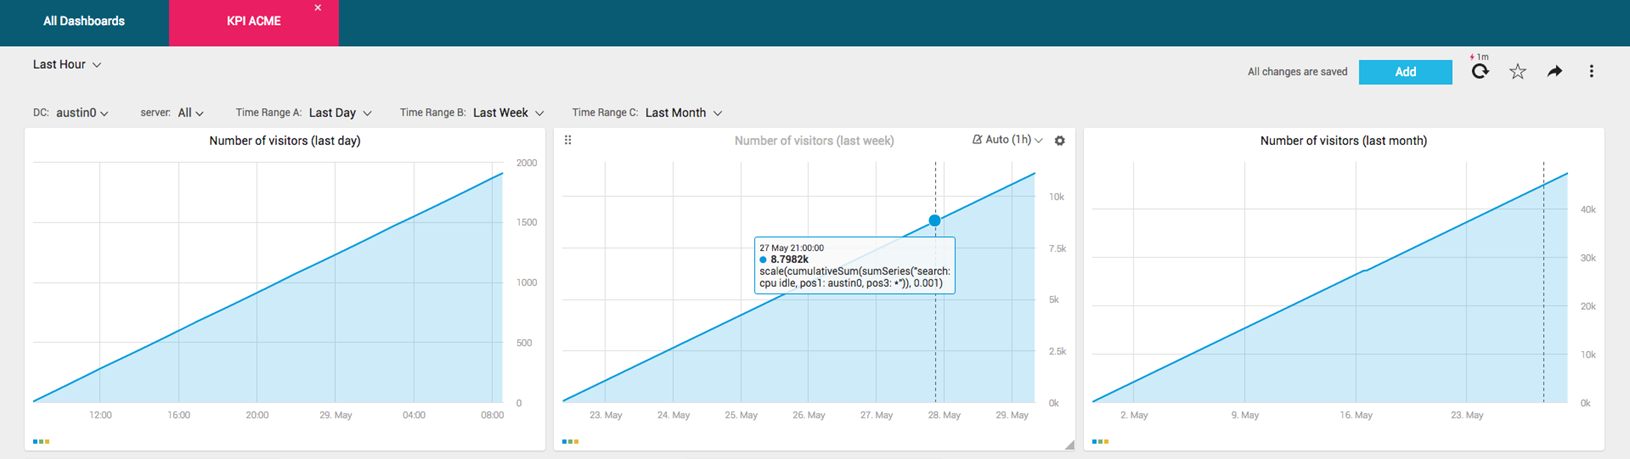
Task: Open the three-dot more options menu
Action: tap(1591, 71)
